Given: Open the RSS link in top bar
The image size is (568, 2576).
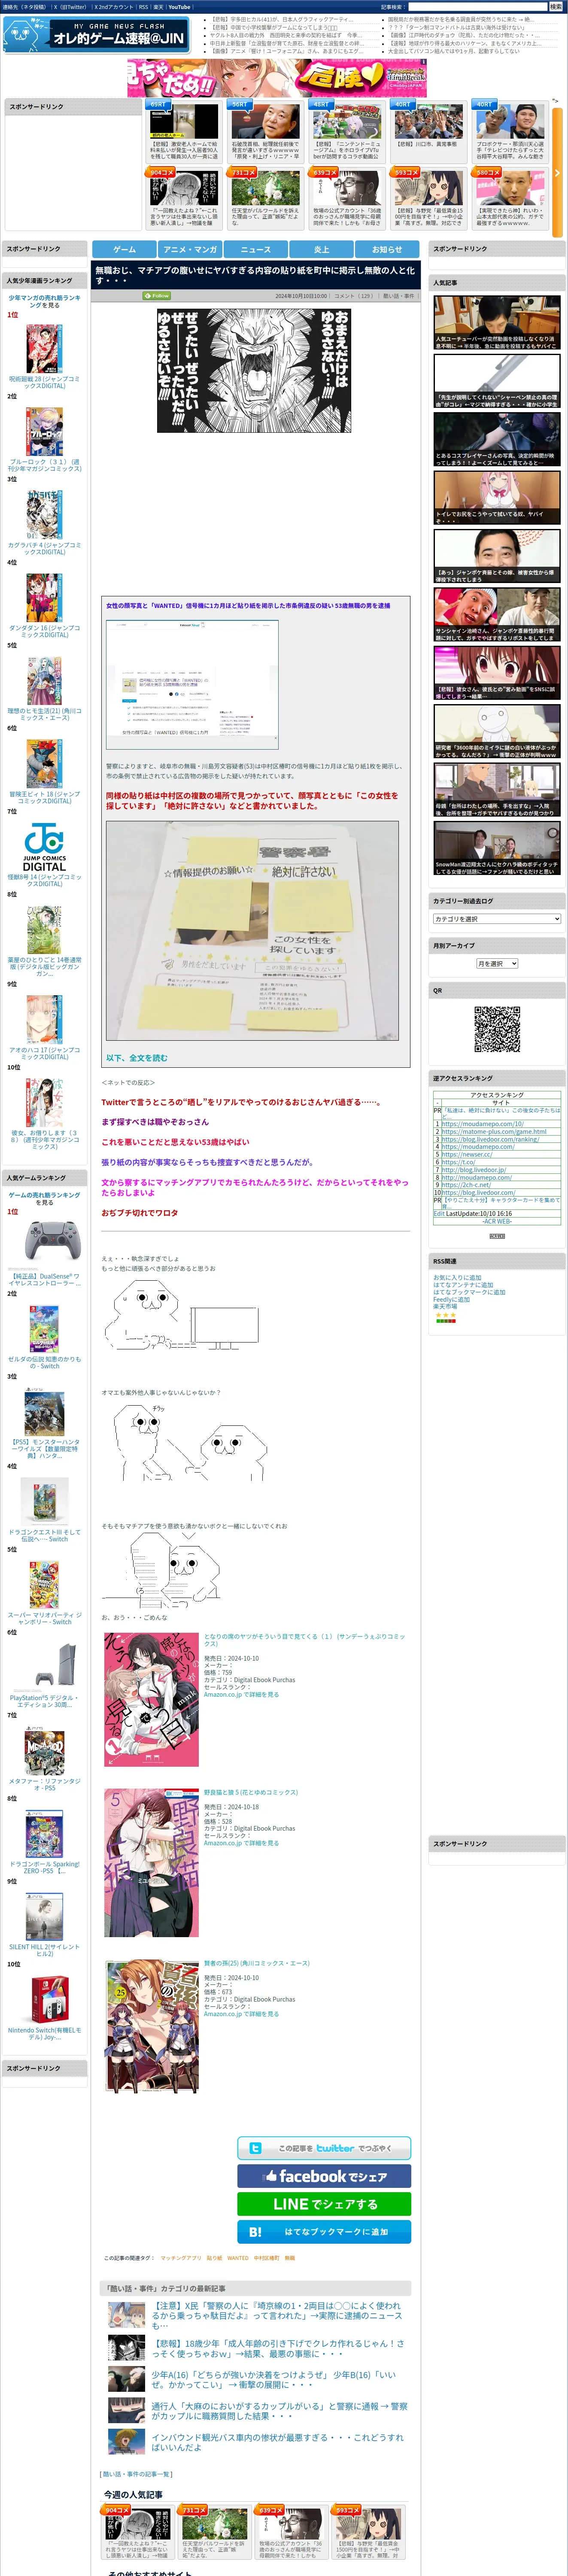Looking at the screenshot, I should [x=143, y=6].
